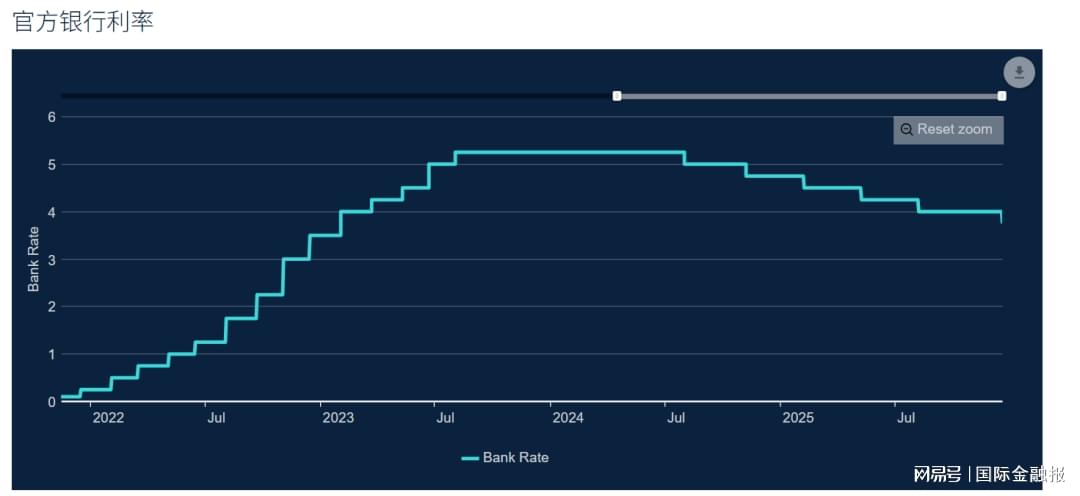Click the dark unselected range slider track

(338, 96)
